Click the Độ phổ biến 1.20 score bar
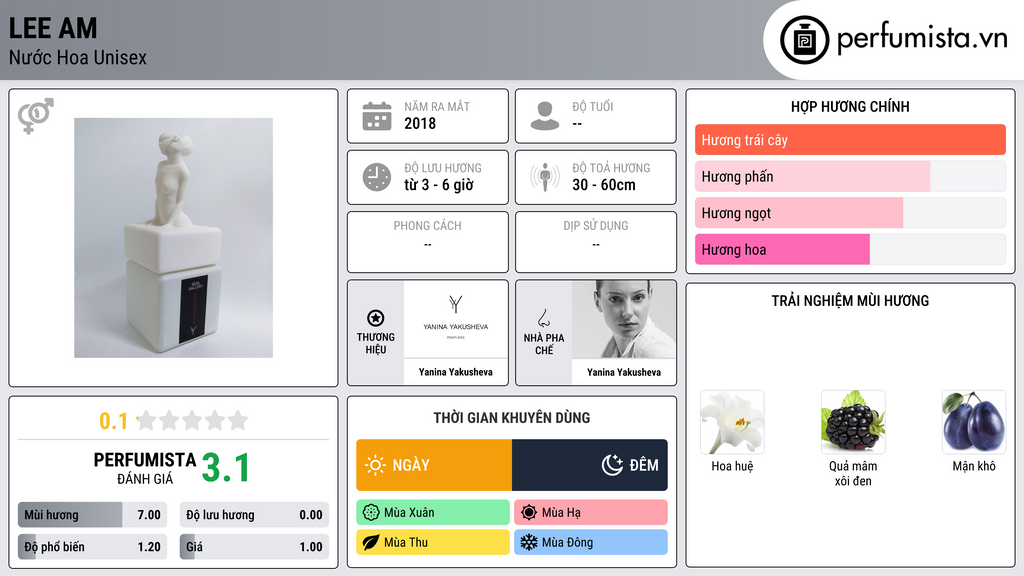The width and height of the screenshot is (1024, 576). pyautogui.click(x=92, y=547)
